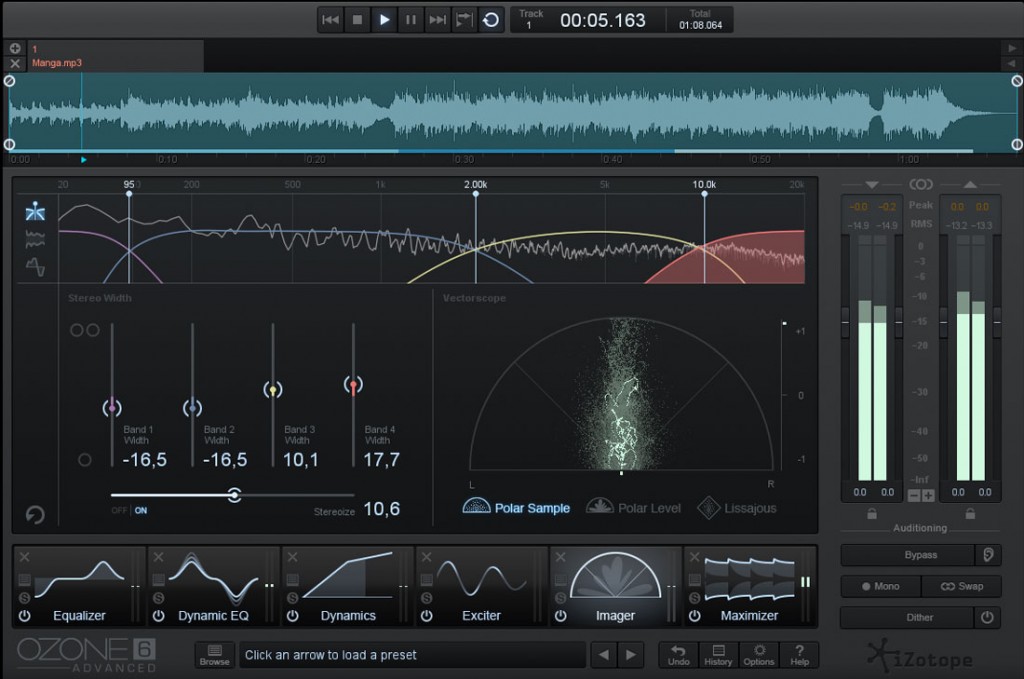This screenshot has height=679, width=1024.
Task: Adjust the Band 1 Width slider handle
Action: point(112,408)
